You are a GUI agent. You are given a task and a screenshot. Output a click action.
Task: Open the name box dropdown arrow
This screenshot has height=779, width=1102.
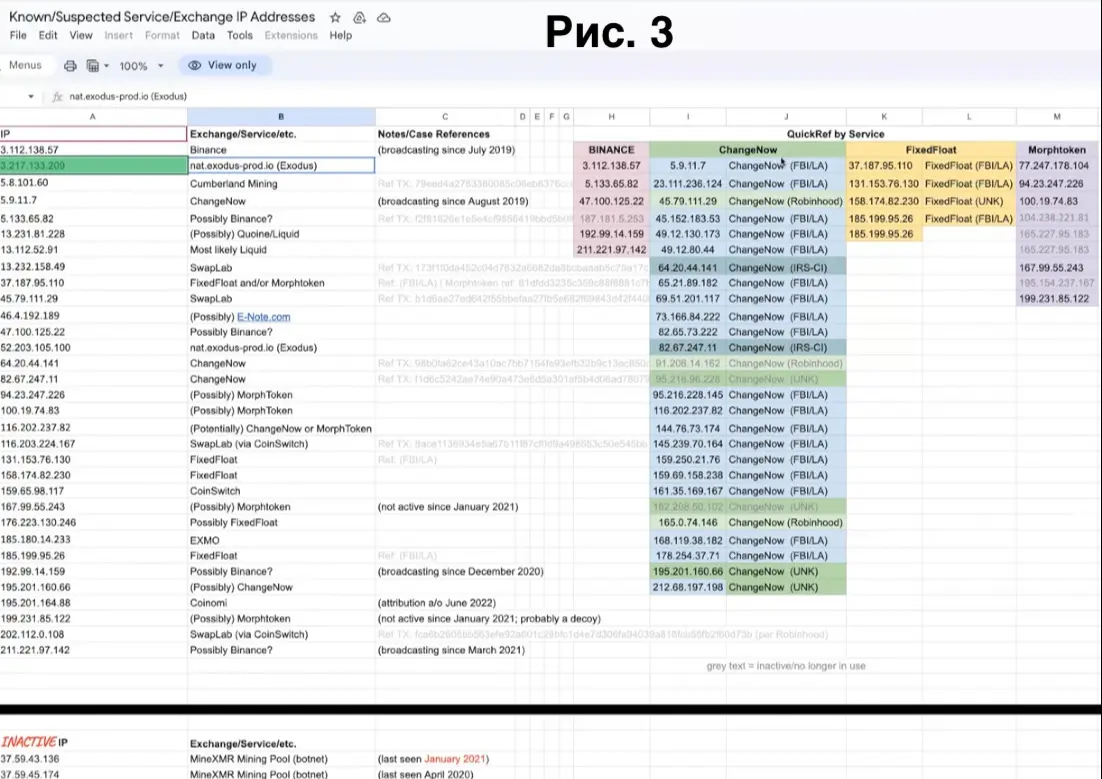pos(31,96)
